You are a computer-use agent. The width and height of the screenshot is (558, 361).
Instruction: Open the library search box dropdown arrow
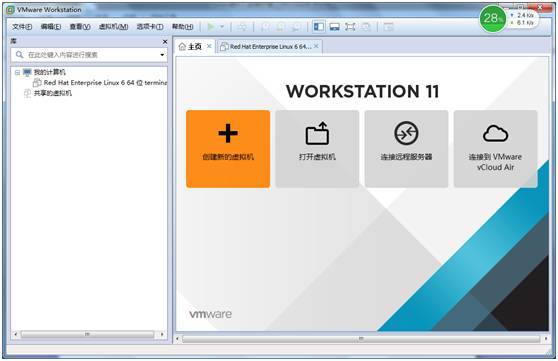[x=162, y=55]
